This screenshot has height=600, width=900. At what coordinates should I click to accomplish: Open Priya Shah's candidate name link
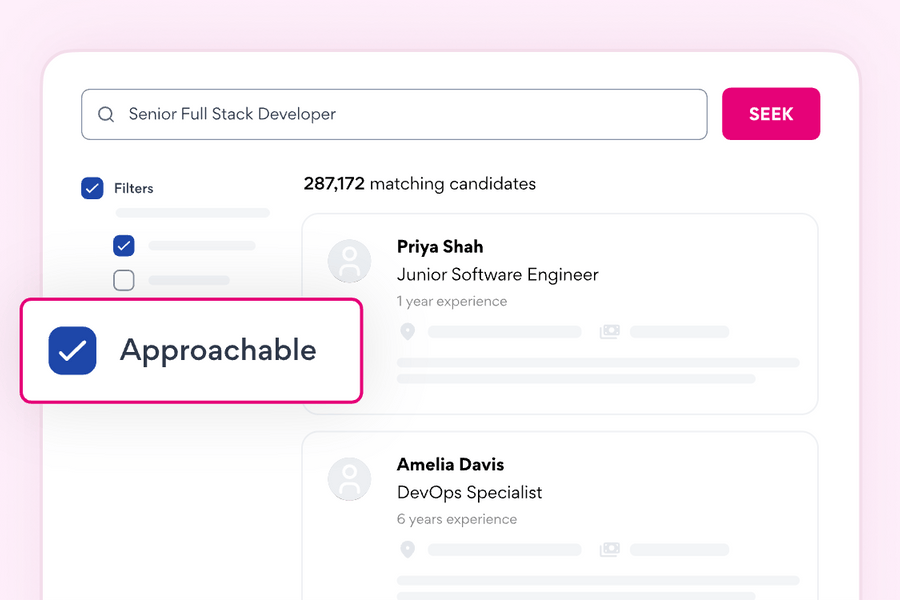pyautogui.click(x=440, y=247)
